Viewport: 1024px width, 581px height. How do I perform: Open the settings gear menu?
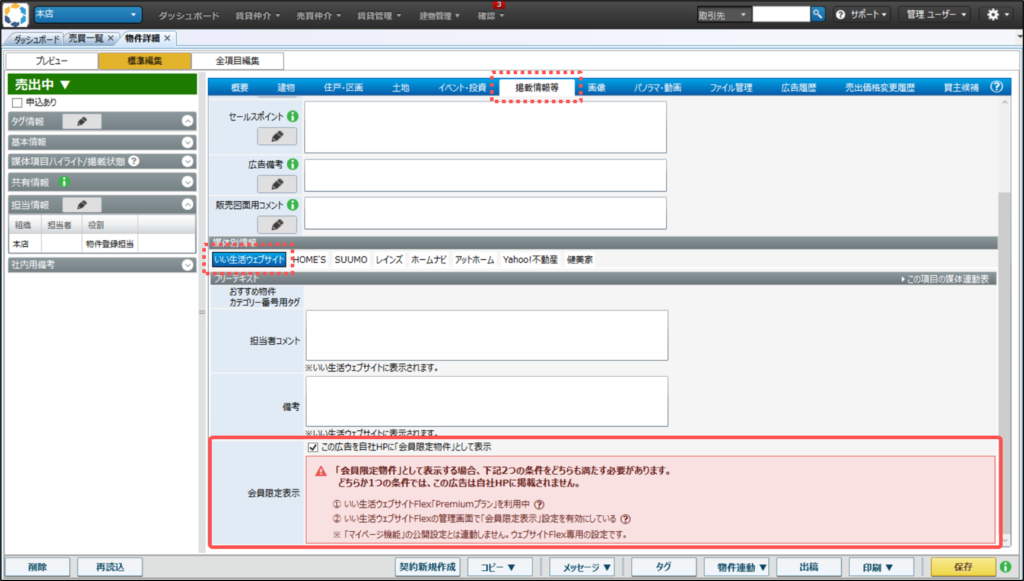[x=996, y=15]
